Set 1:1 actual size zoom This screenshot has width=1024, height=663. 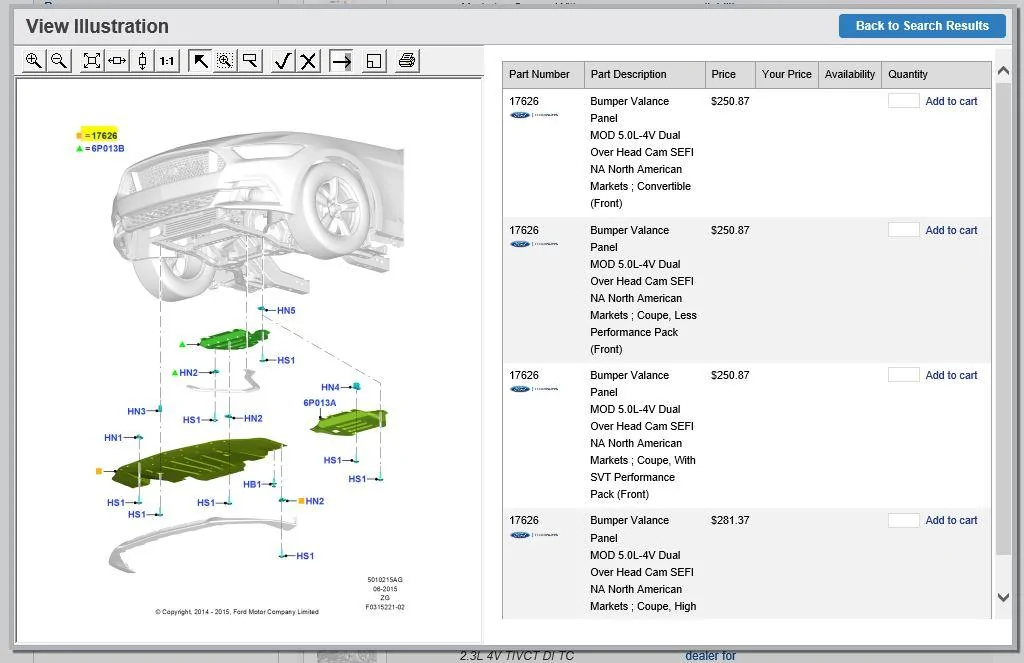point(167,61)
